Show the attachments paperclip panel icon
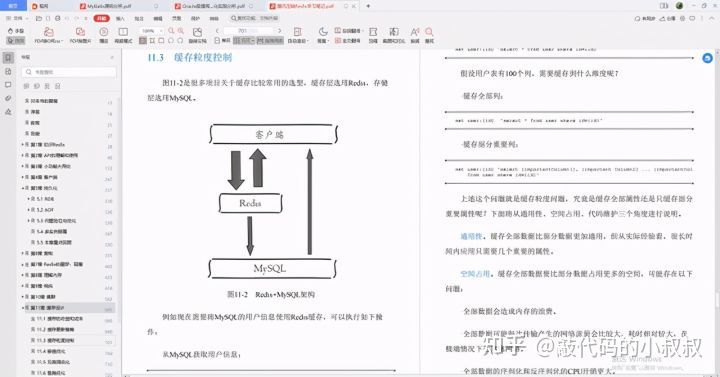 tap(8, 98)
